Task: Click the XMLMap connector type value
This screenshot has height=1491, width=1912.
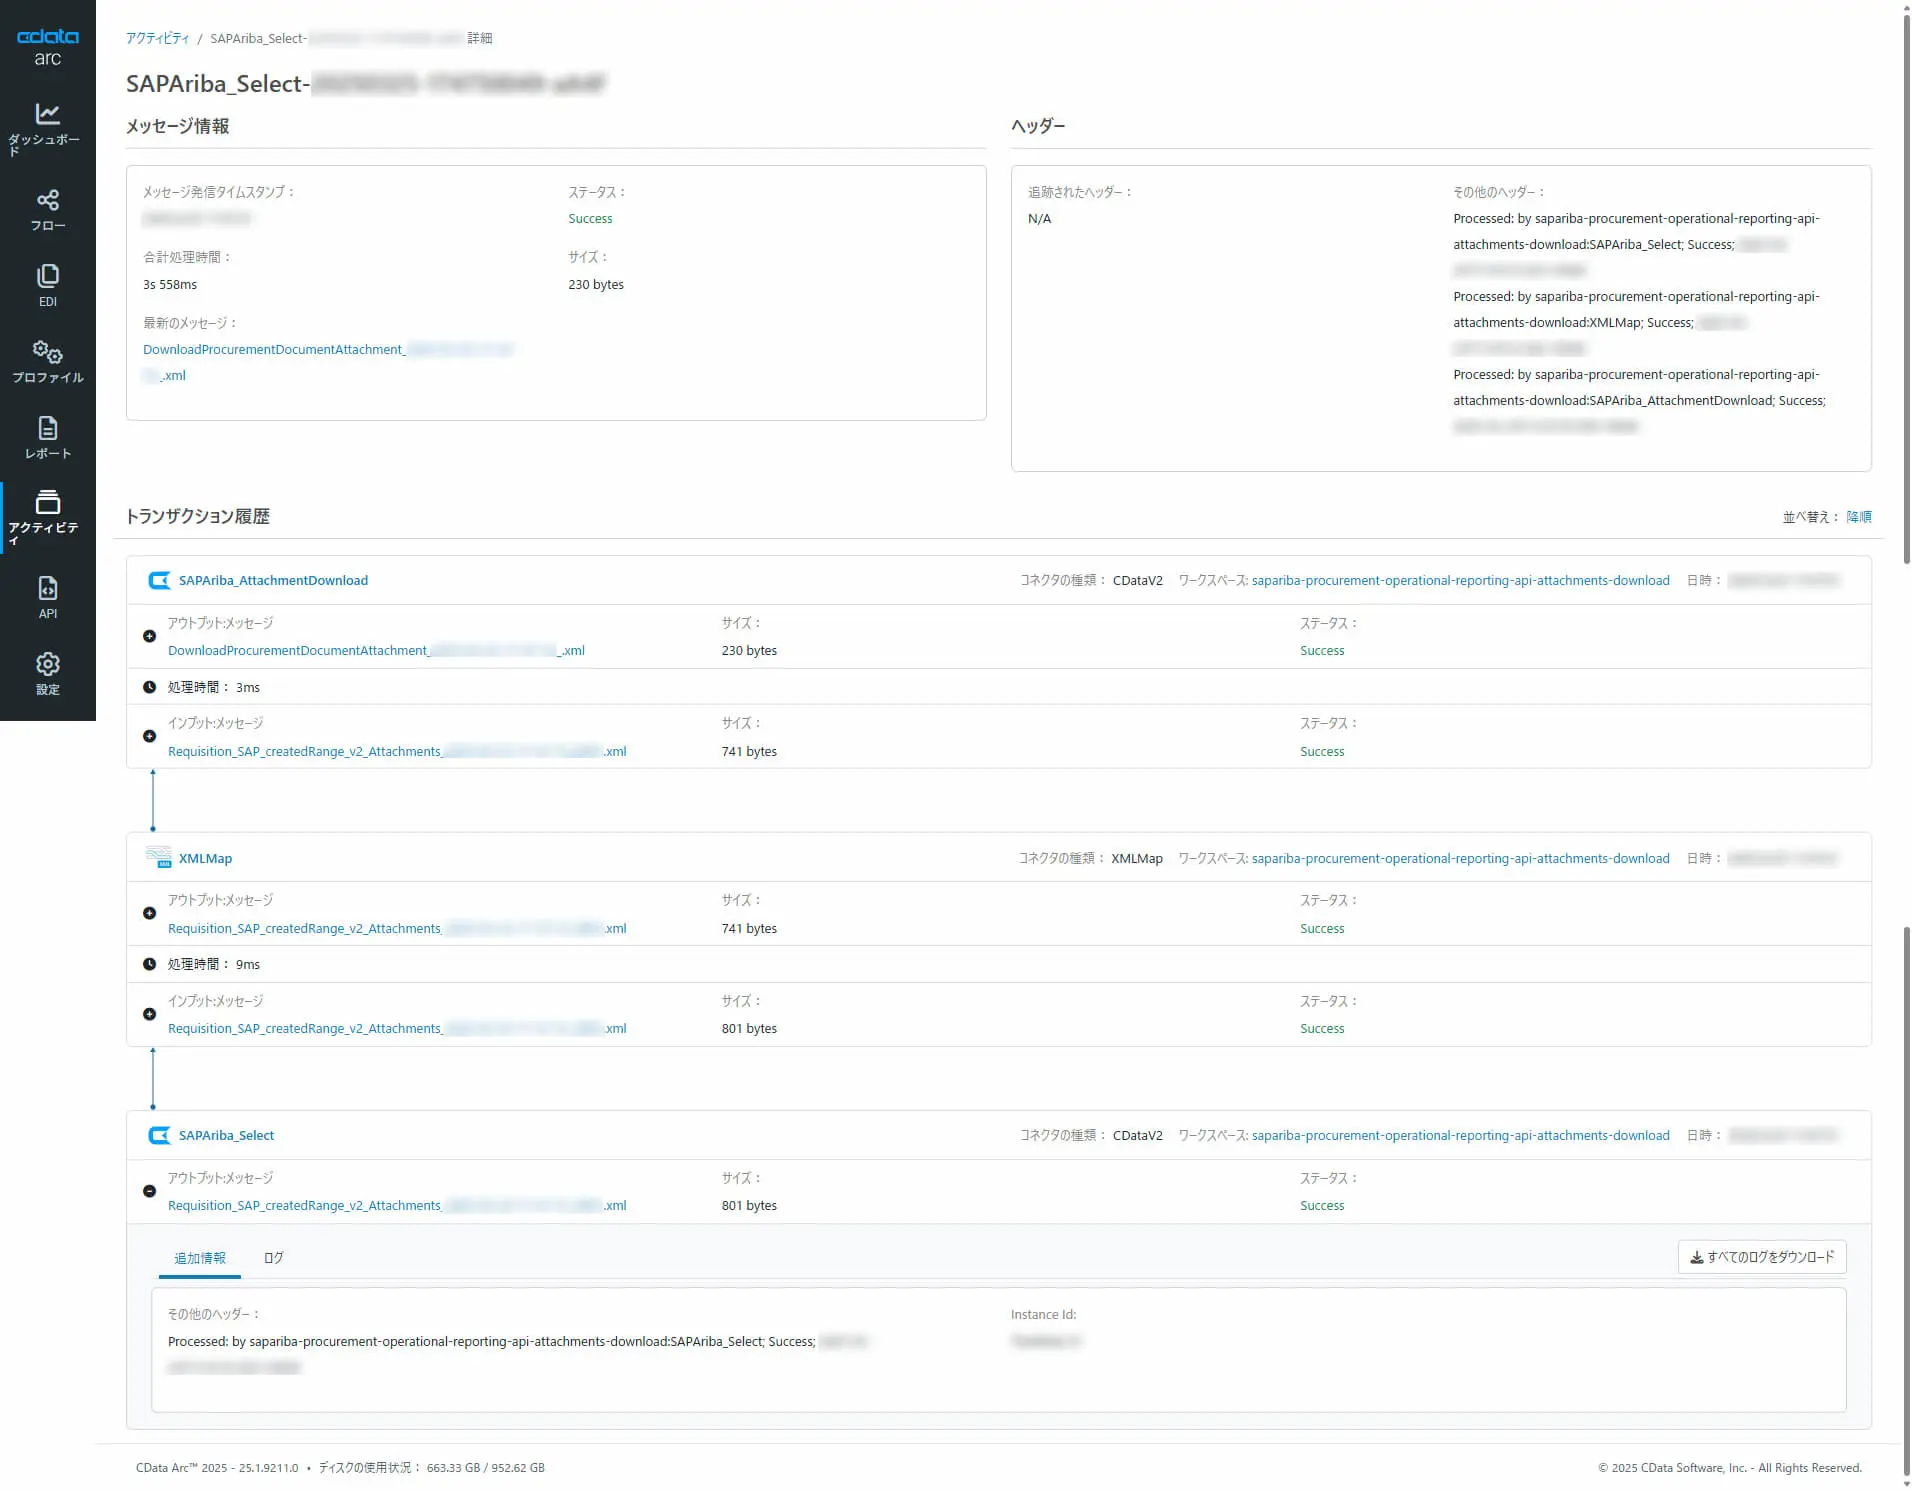Action: click(x=1137, y=859)
